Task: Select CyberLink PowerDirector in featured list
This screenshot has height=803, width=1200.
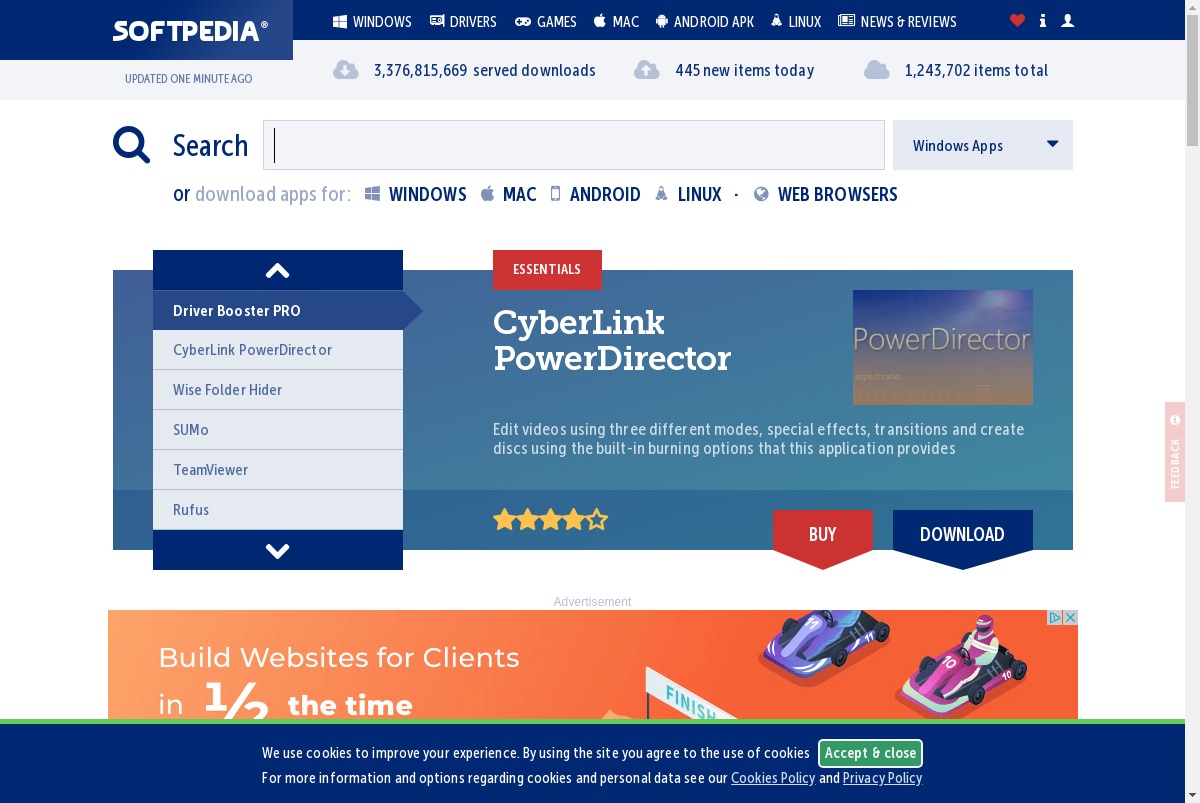Action: (x=278, y=350)
